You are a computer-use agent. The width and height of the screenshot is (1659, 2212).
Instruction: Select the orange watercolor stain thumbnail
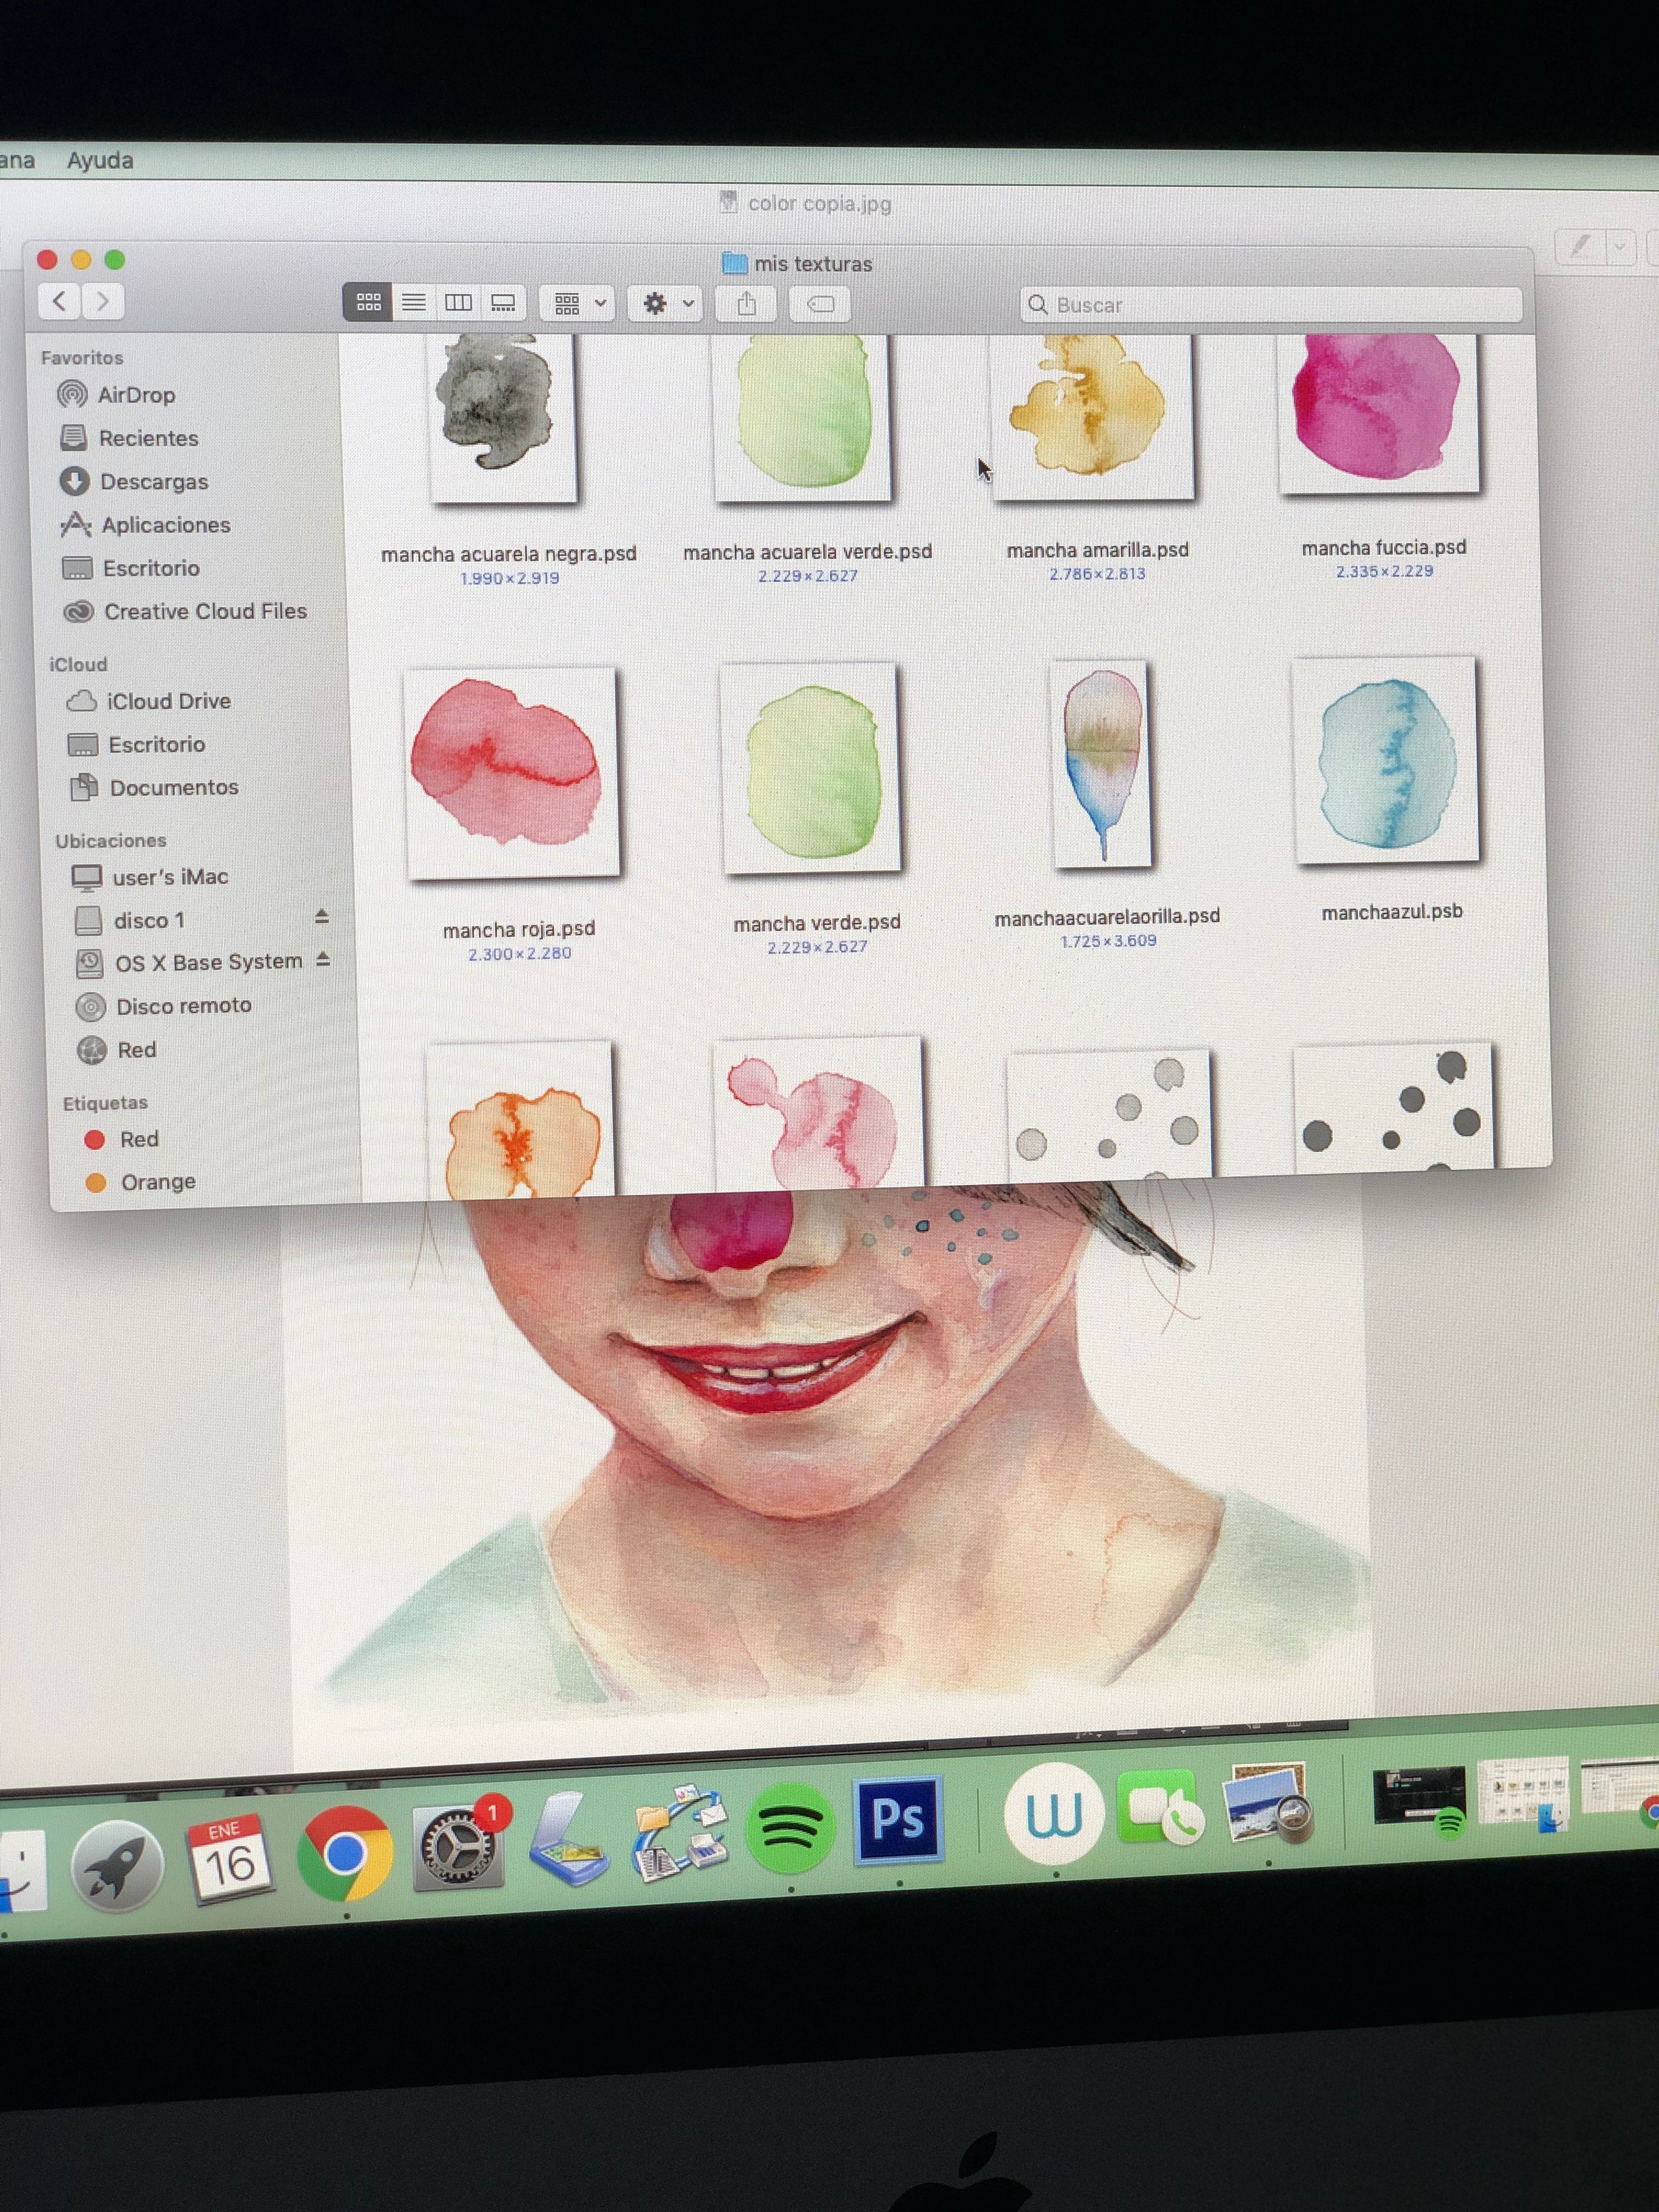click(521, 1120)
